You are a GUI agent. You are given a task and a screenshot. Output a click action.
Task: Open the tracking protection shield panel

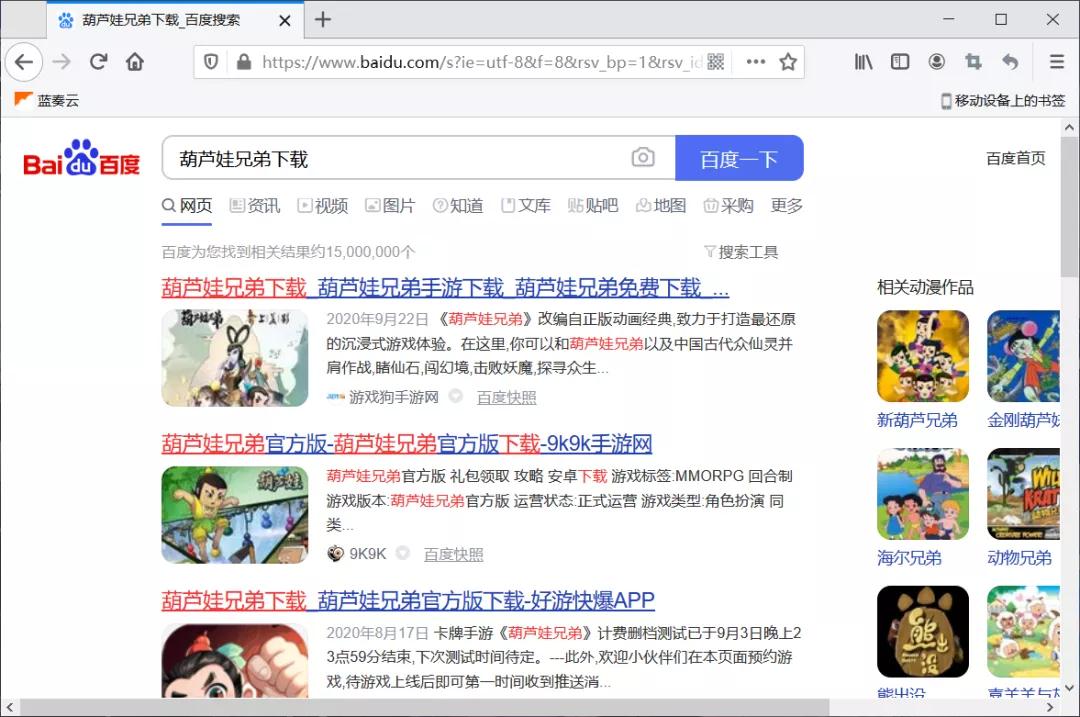coord(212,61)
